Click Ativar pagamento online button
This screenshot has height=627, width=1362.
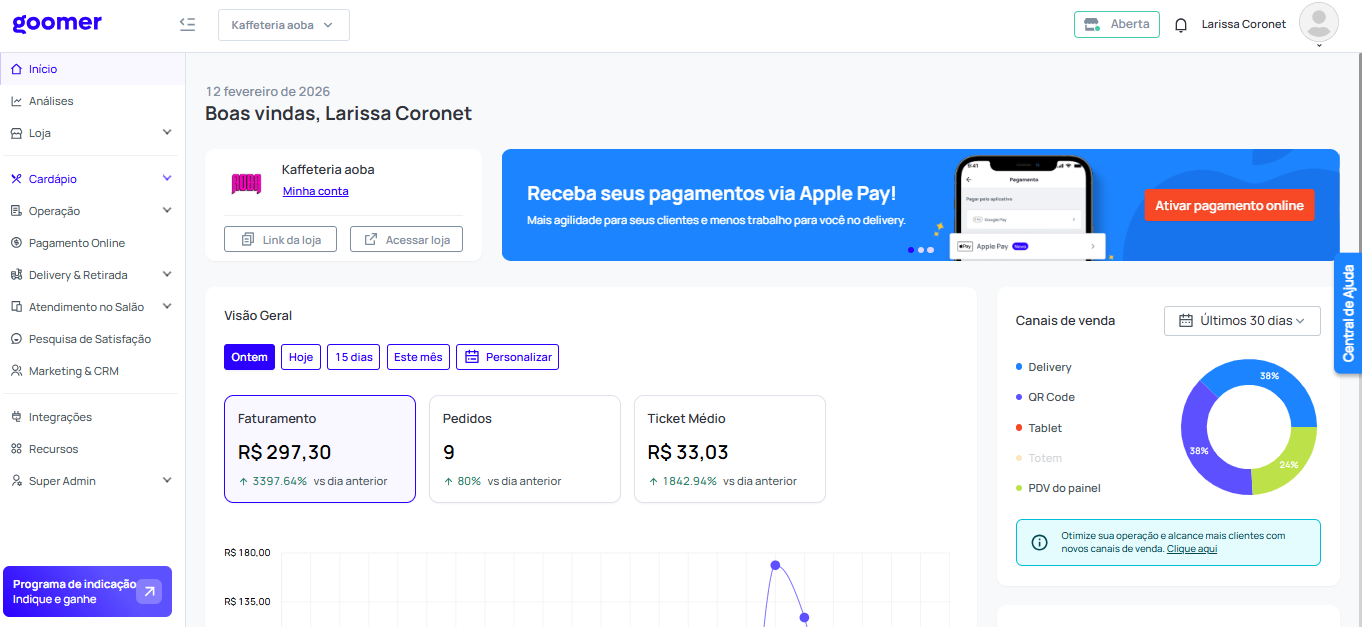[1229, 206]
